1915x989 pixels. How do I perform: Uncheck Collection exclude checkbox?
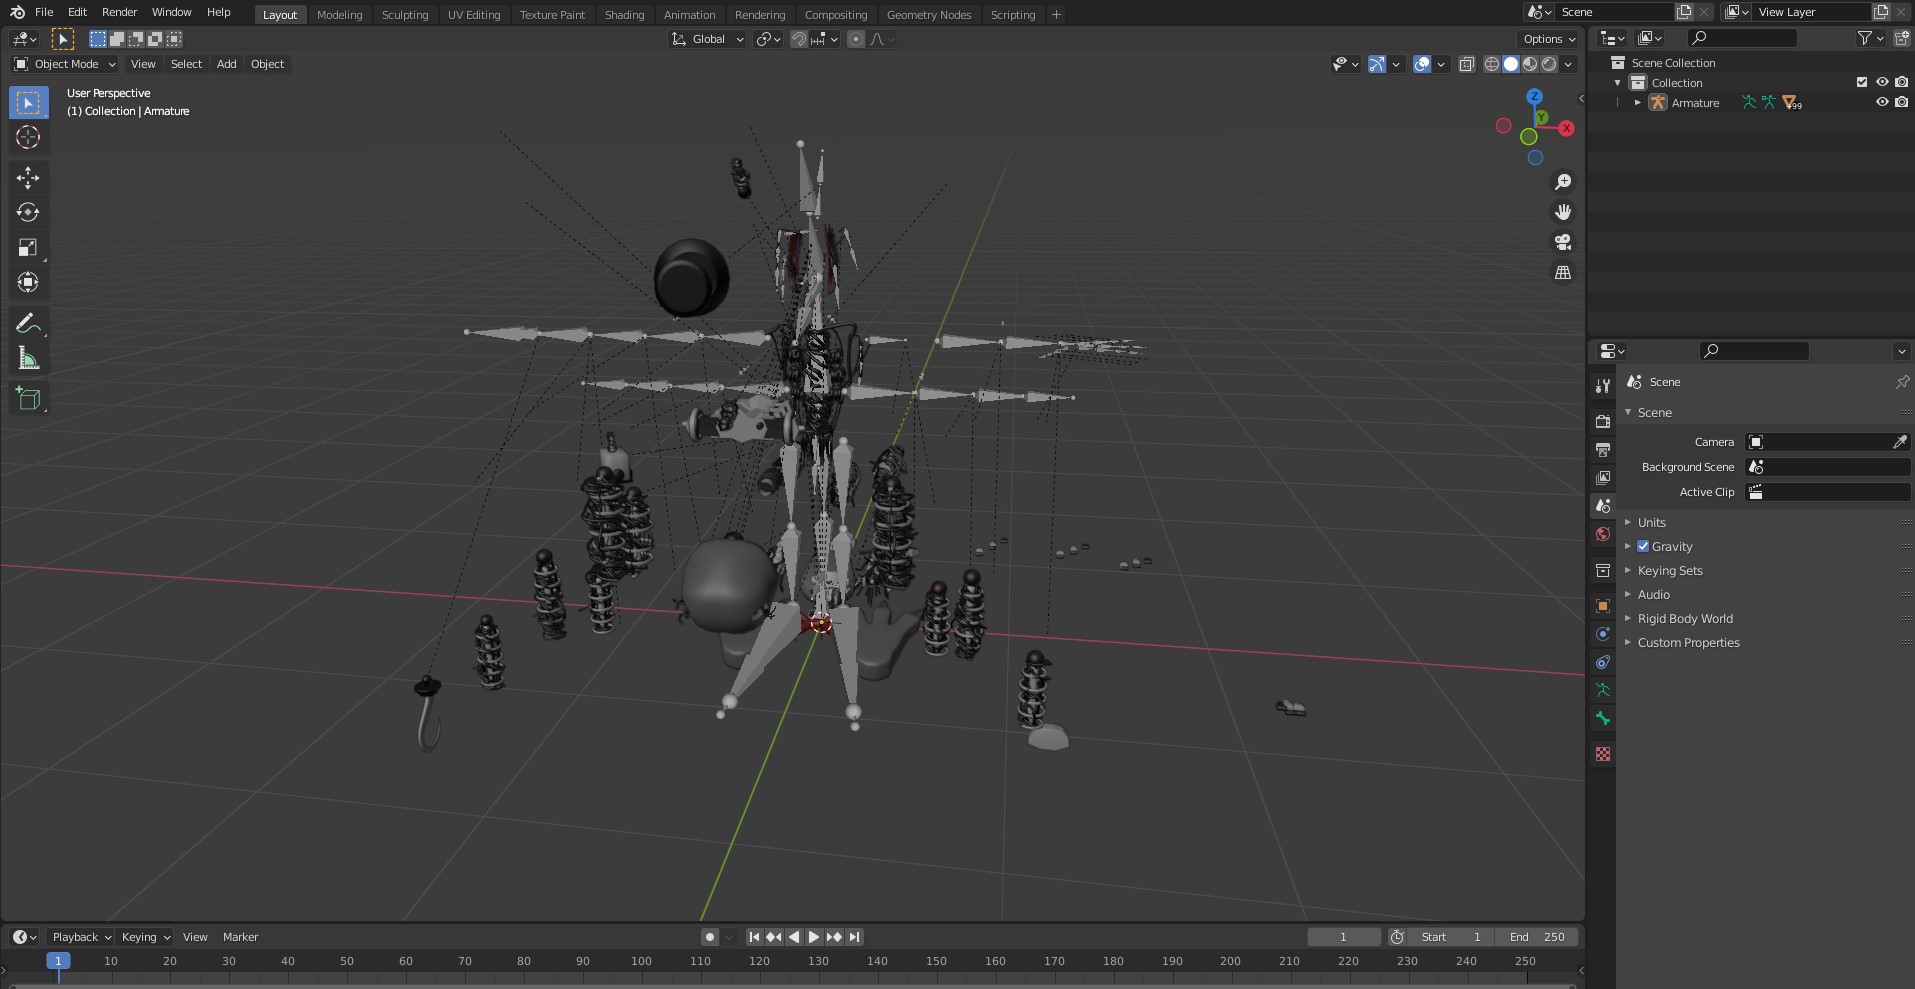[x=1862, y=82]
